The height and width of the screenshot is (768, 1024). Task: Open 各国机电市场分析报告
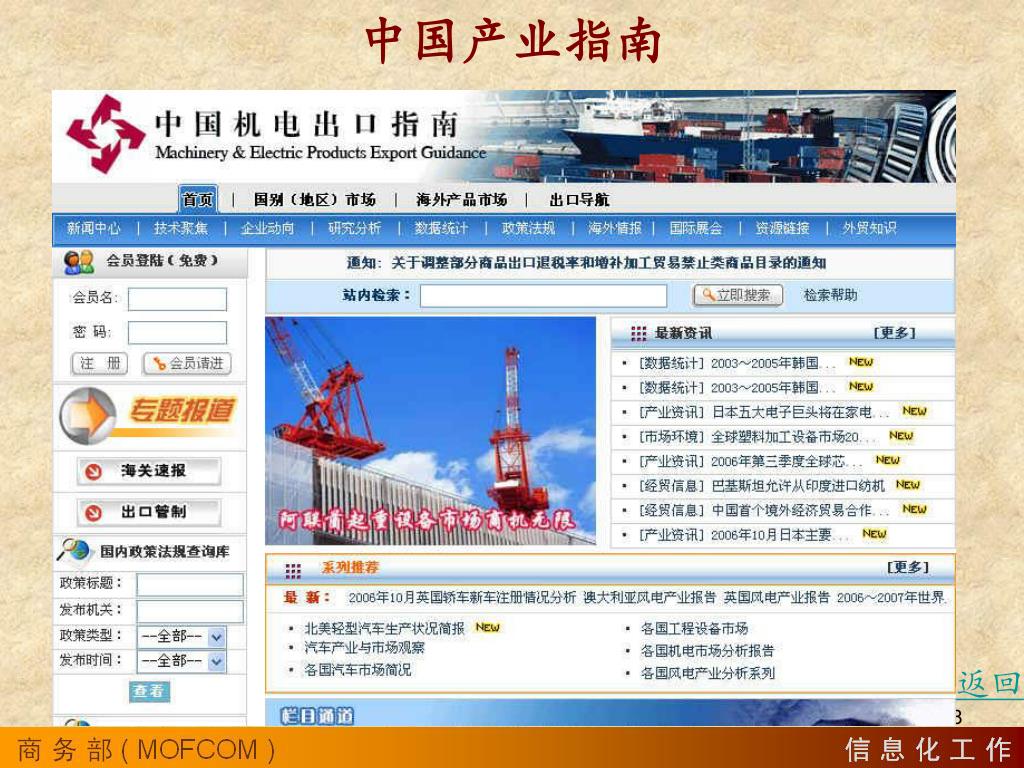pyautogui.click(x=707, y=650)
